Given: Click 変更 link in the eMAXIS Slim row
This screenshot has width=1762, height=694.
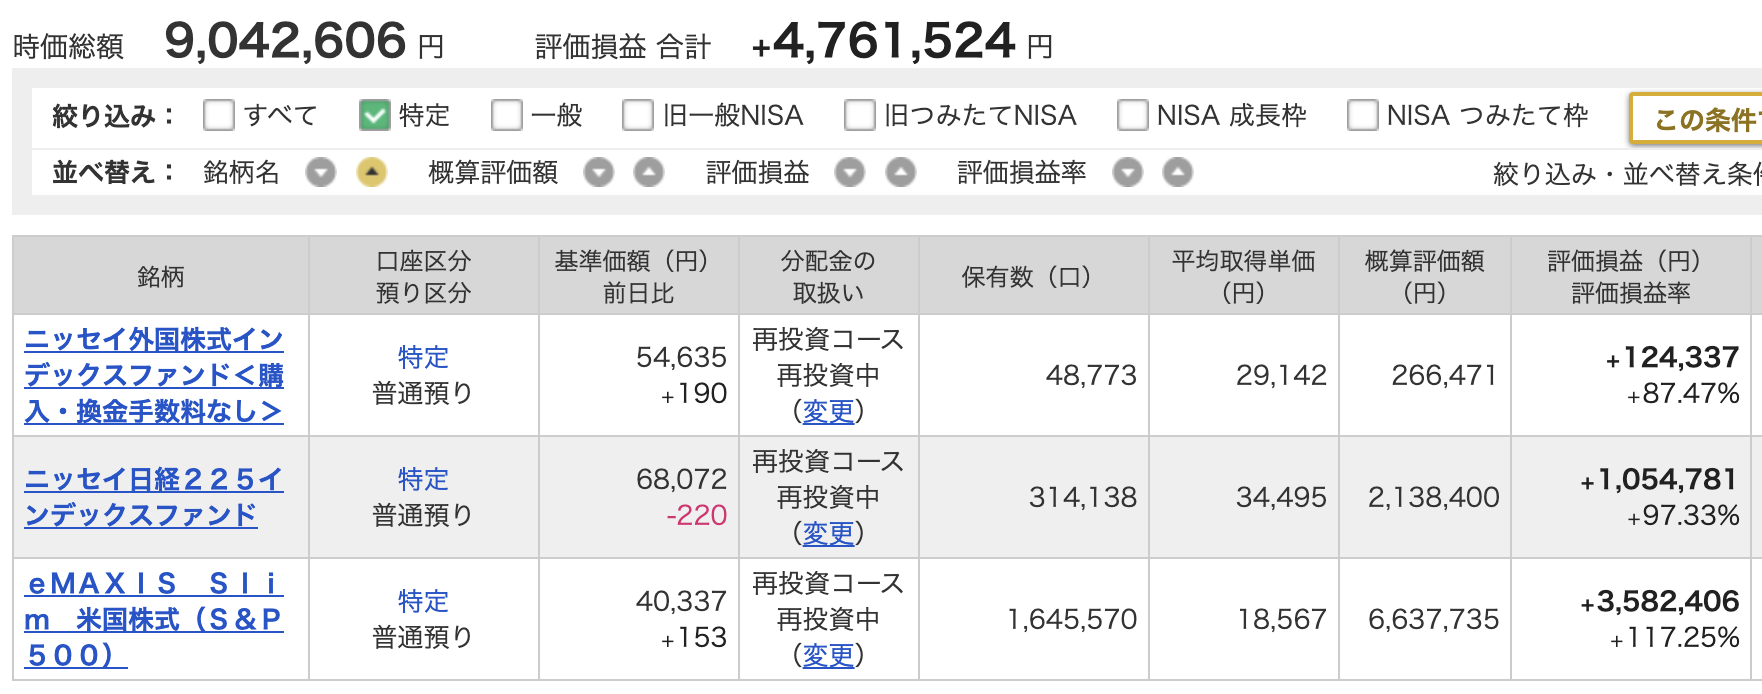Looking at the screenshot, I should 828,655.
